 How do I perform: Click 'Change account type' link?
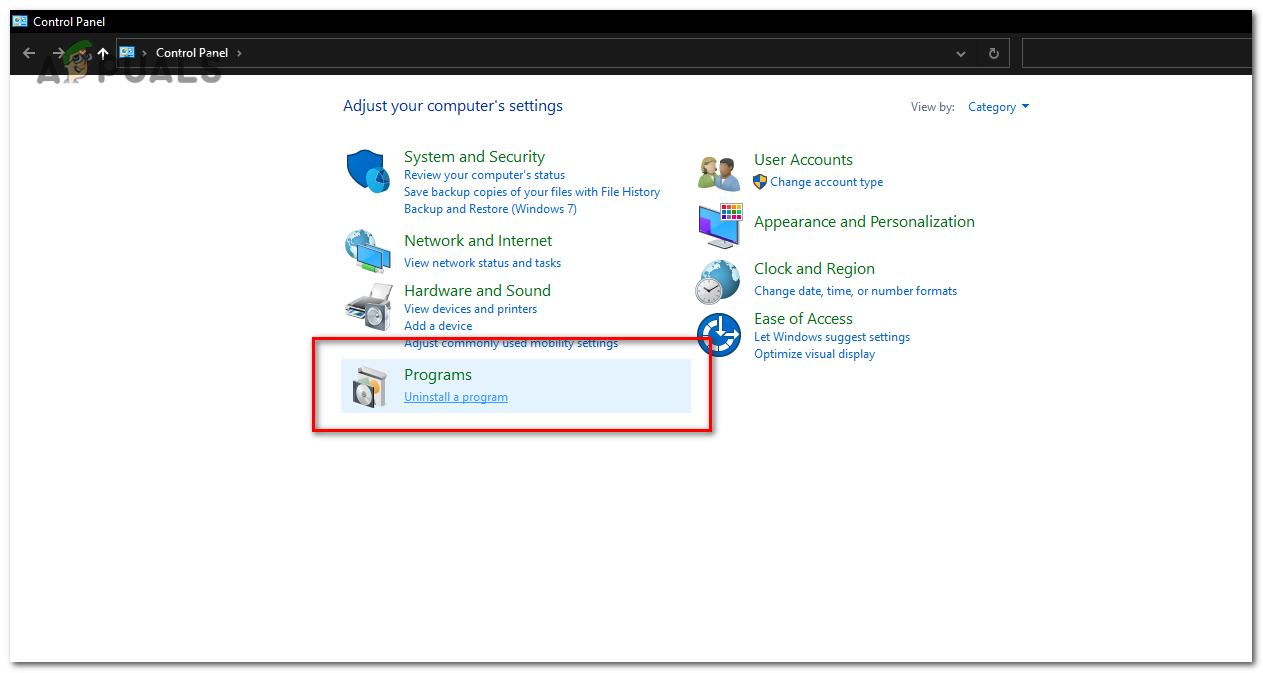click(828, 181)
